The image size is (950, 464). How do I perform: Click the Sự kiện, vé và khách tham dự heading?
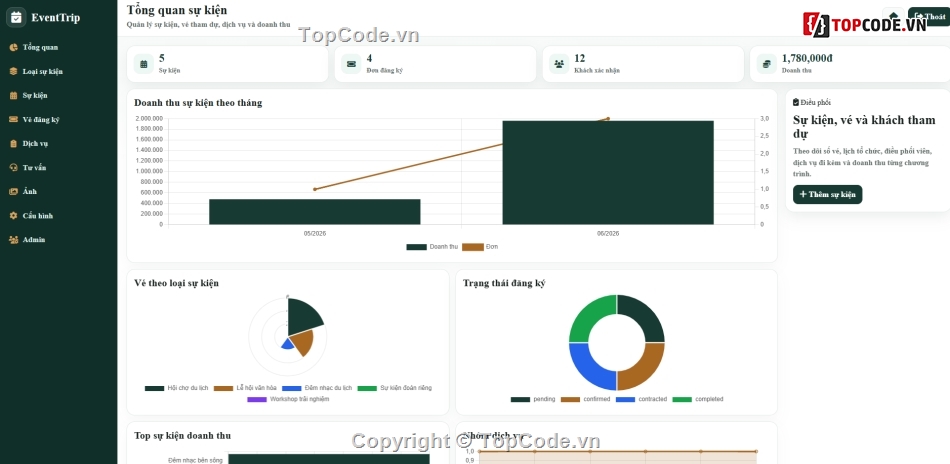tap(864, 127)
